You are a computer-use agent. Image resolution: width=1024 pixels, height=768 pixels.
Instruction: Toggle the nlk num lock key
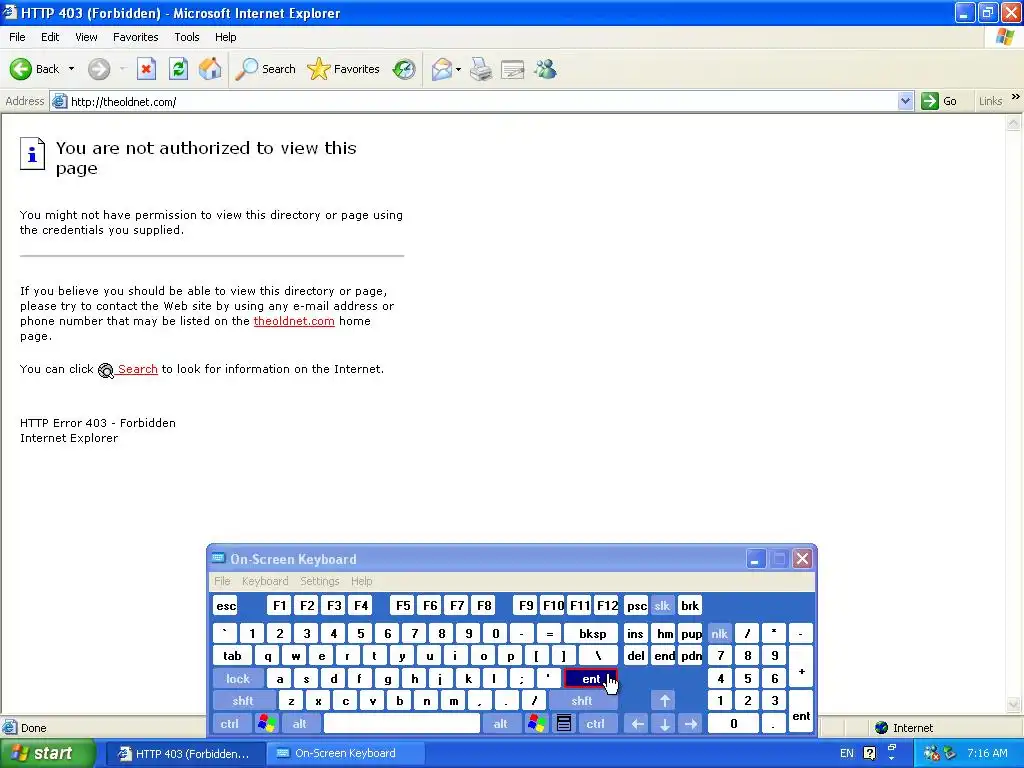click(x=720, y=633)
